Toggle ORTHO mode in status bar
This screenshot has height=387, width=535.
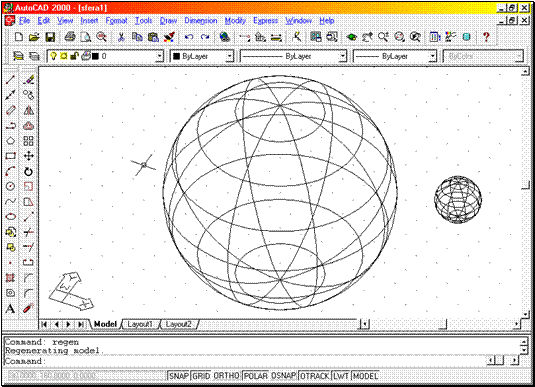tap(226, 376)
